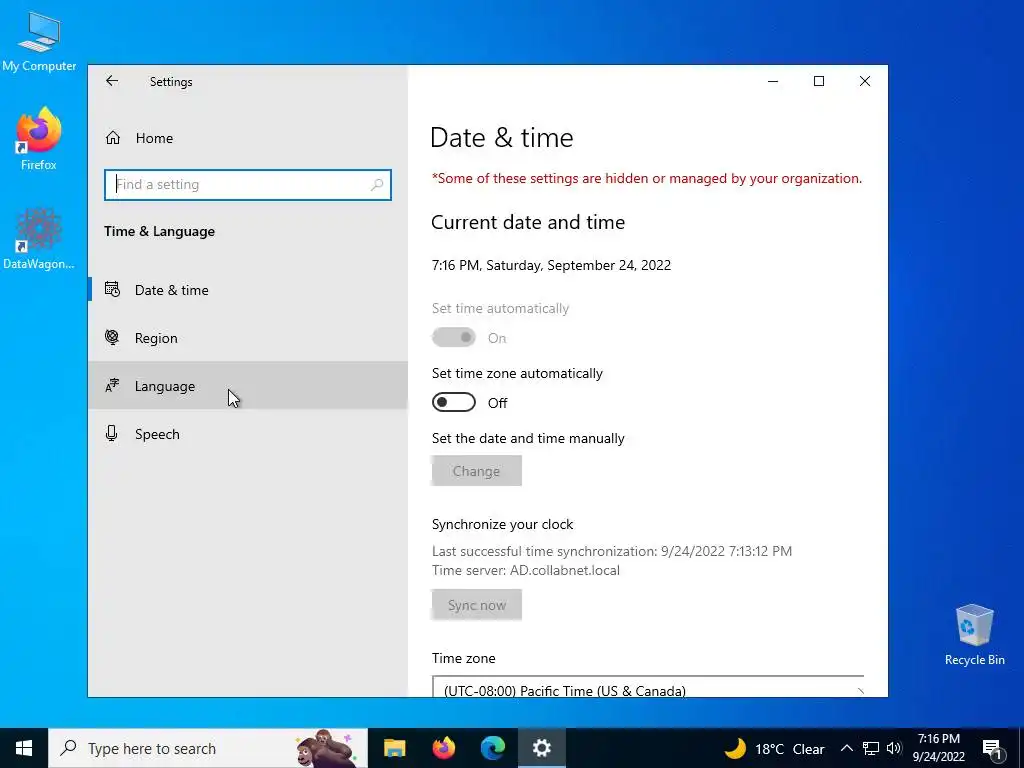
Task: Open the notification Action Center icon
Action: [x=993, y=748]
